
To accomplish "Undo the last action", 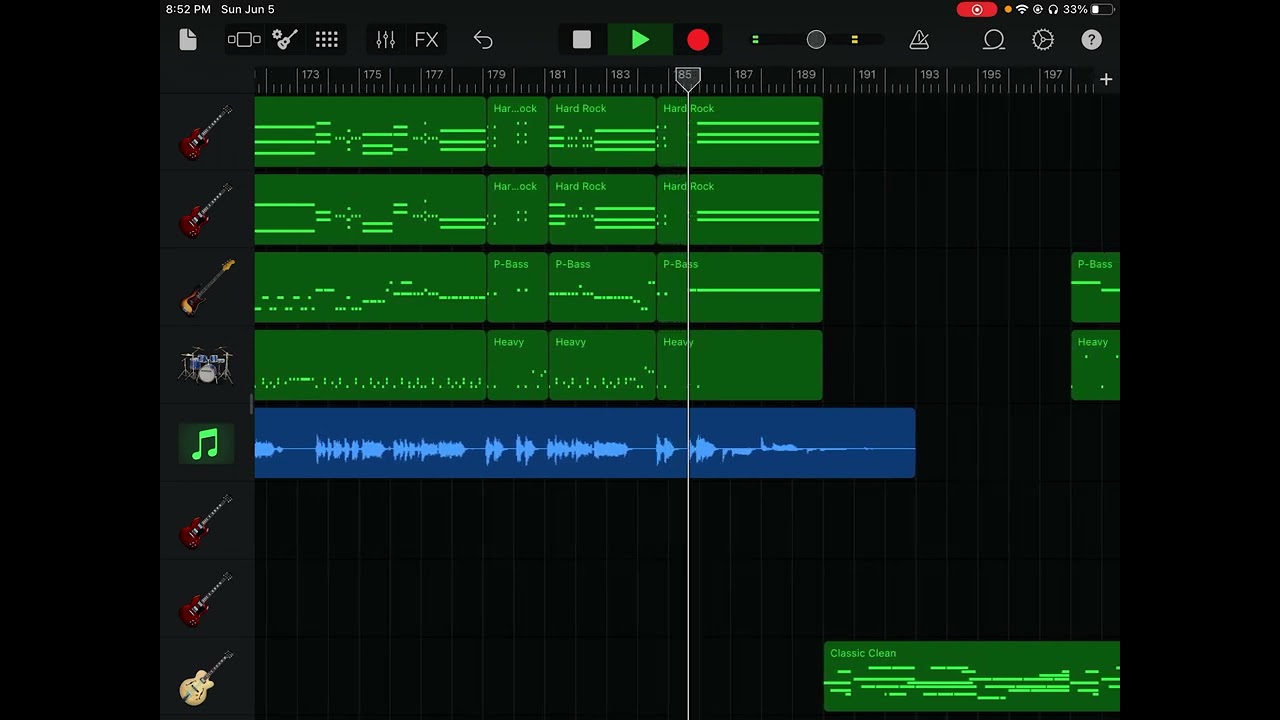I will 483,40.
